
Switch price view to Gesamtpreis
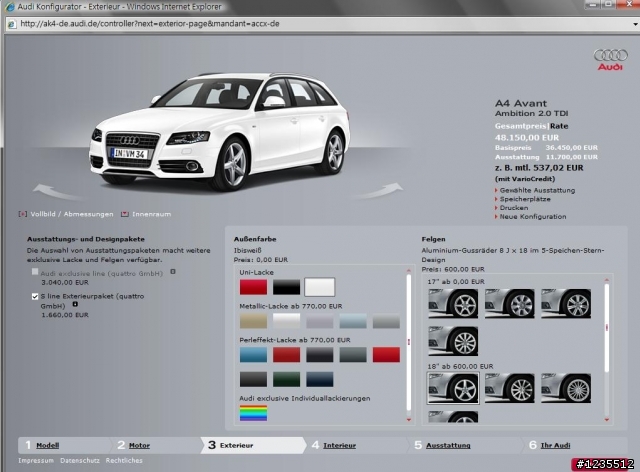click(x=521, y=126)
